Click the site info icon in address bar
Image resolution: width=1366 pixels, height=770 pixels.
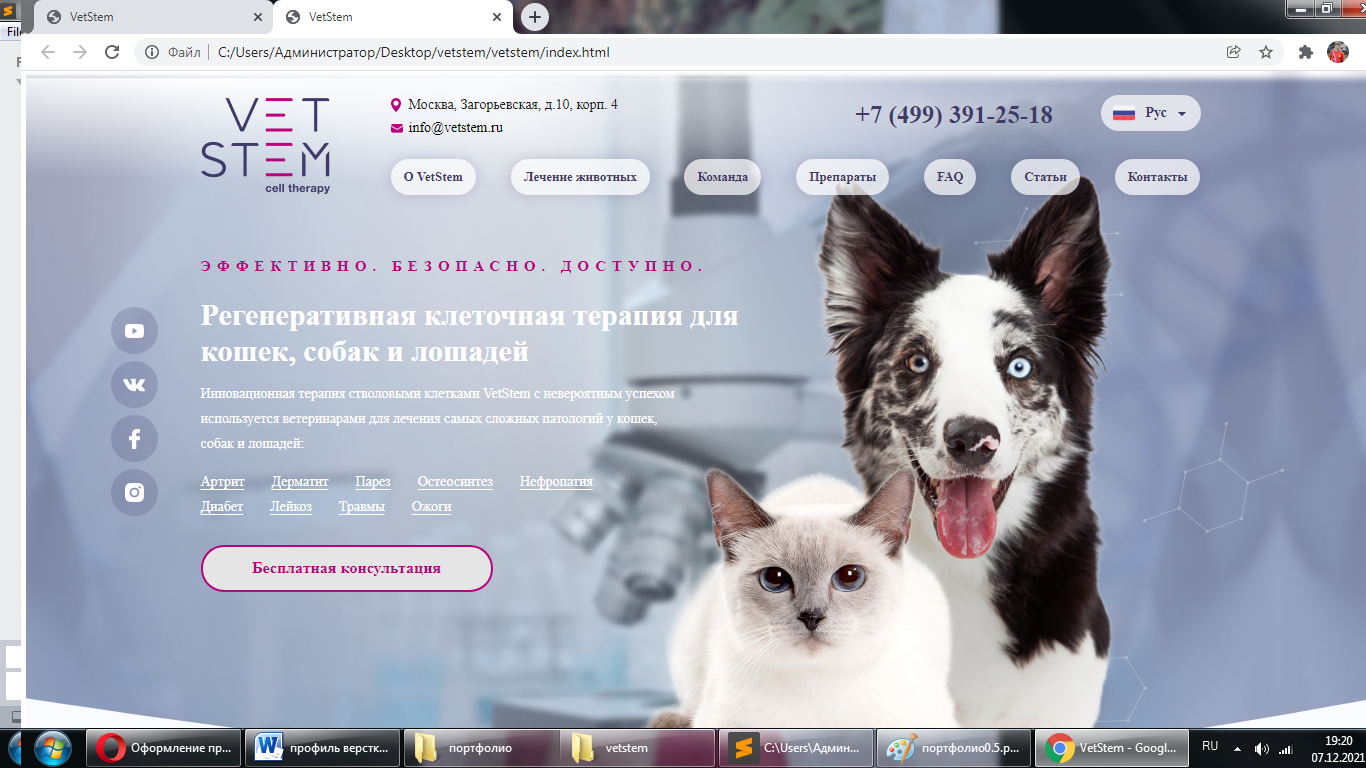pos(152,52)
